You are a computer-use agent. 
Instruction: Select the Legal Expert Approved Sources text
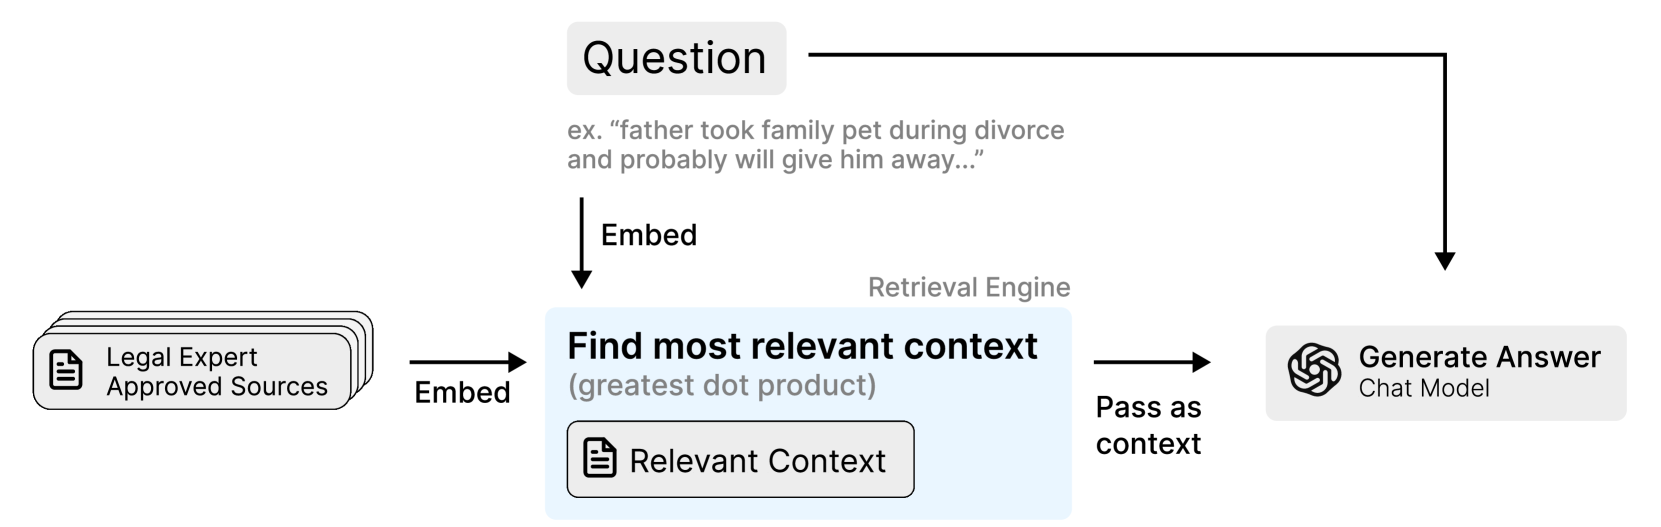point(216,372)
